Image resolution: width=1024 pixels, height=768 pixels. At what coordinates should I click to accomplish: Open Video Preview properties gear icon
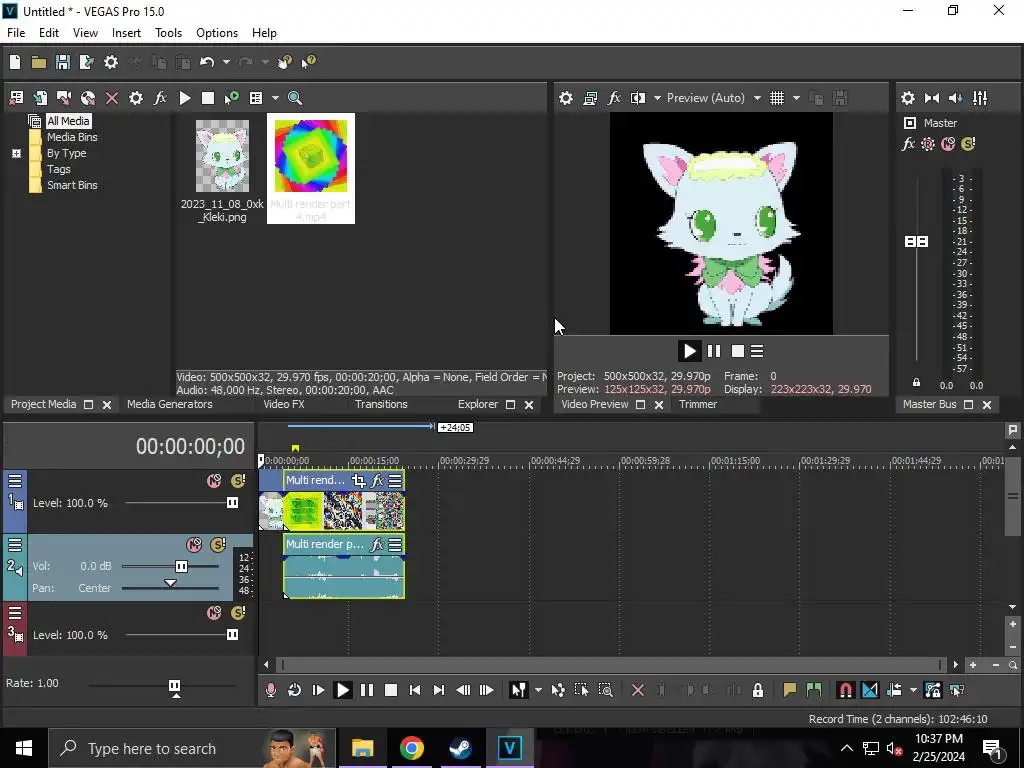point(566,98)
